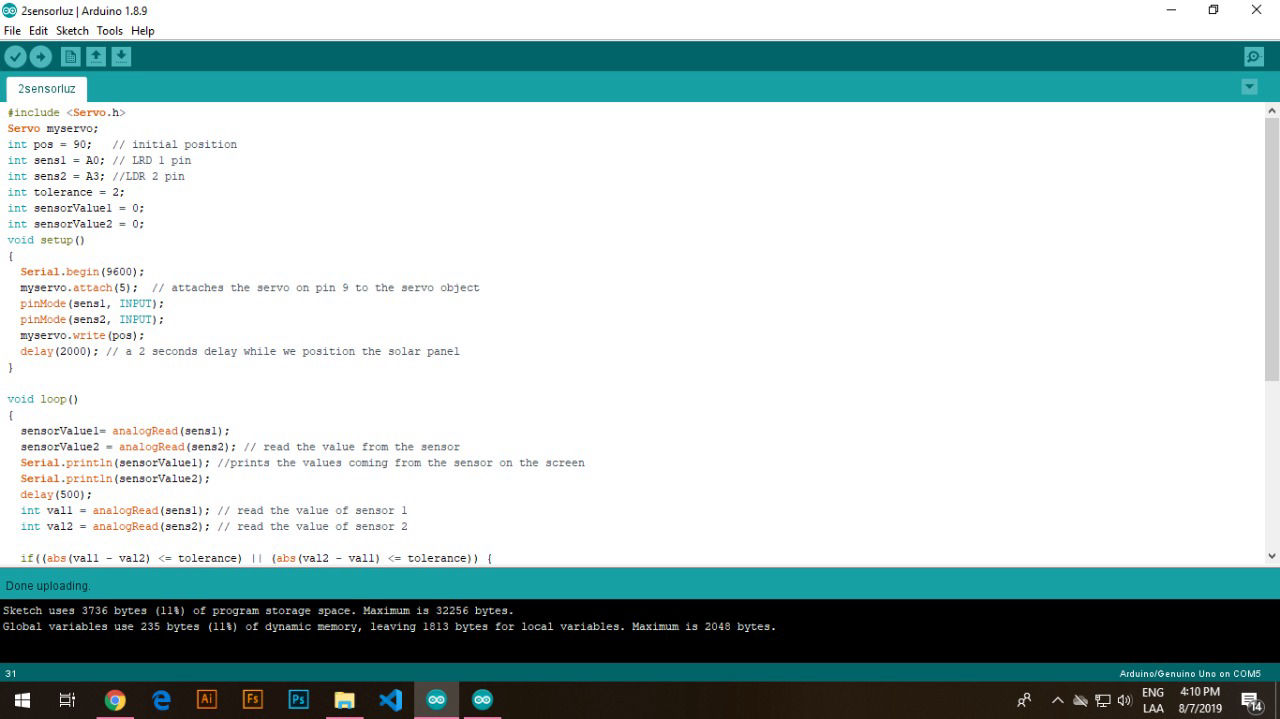
Task: Click the Arduino logo in the title bar
Action: 10,10
